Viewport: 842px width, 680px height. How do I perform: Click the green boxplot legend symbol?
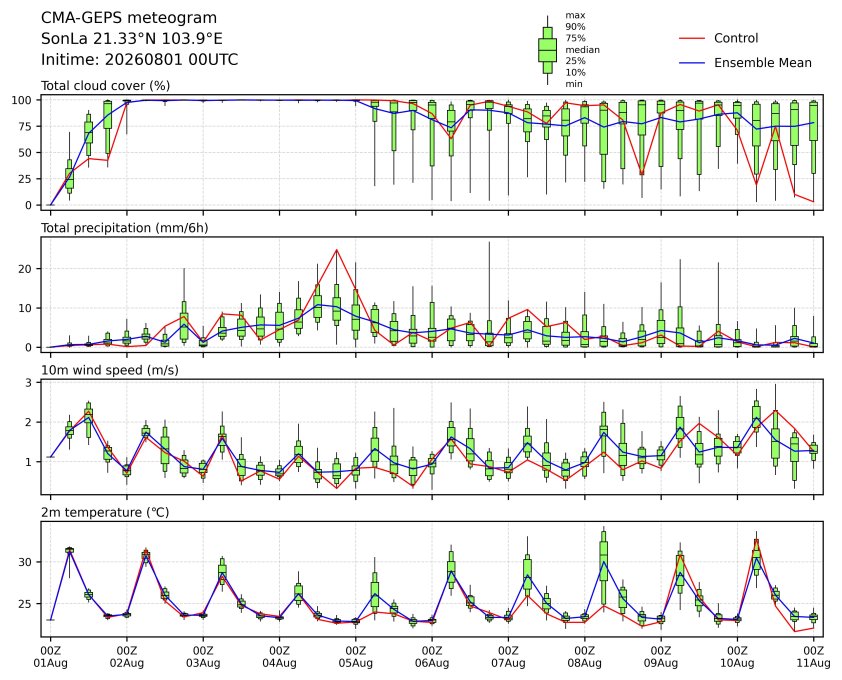(547, 50)
